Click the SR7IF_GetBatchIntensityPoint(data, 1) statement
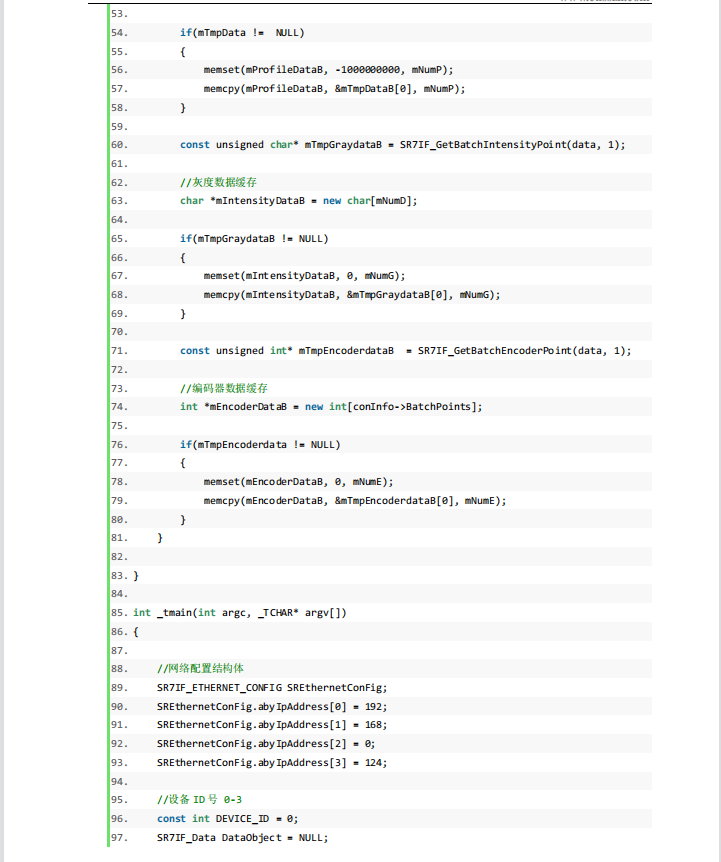The height and width of the screenshot is (862, 721). (x=402, y=145)
